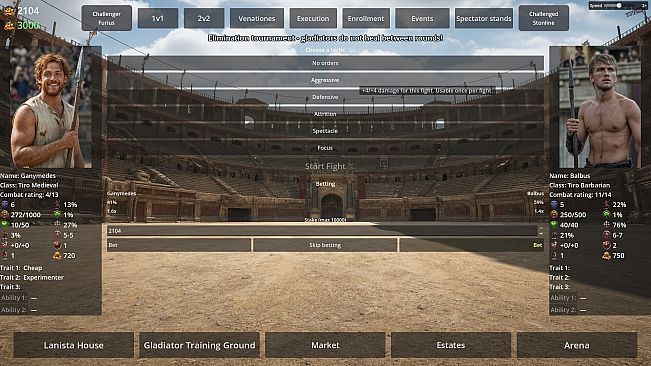651x366 pixels.
Task: Go to Lanista House
Action: 73,345
